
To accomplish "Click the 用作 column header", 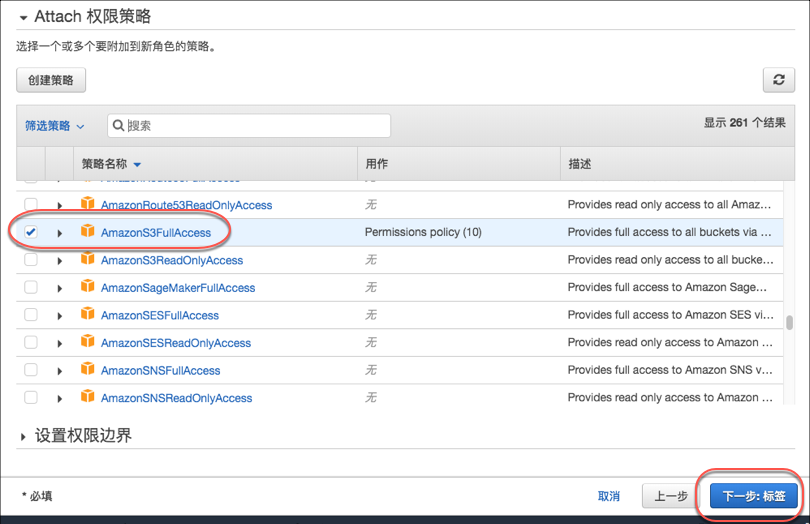I will tap(377, 164).
